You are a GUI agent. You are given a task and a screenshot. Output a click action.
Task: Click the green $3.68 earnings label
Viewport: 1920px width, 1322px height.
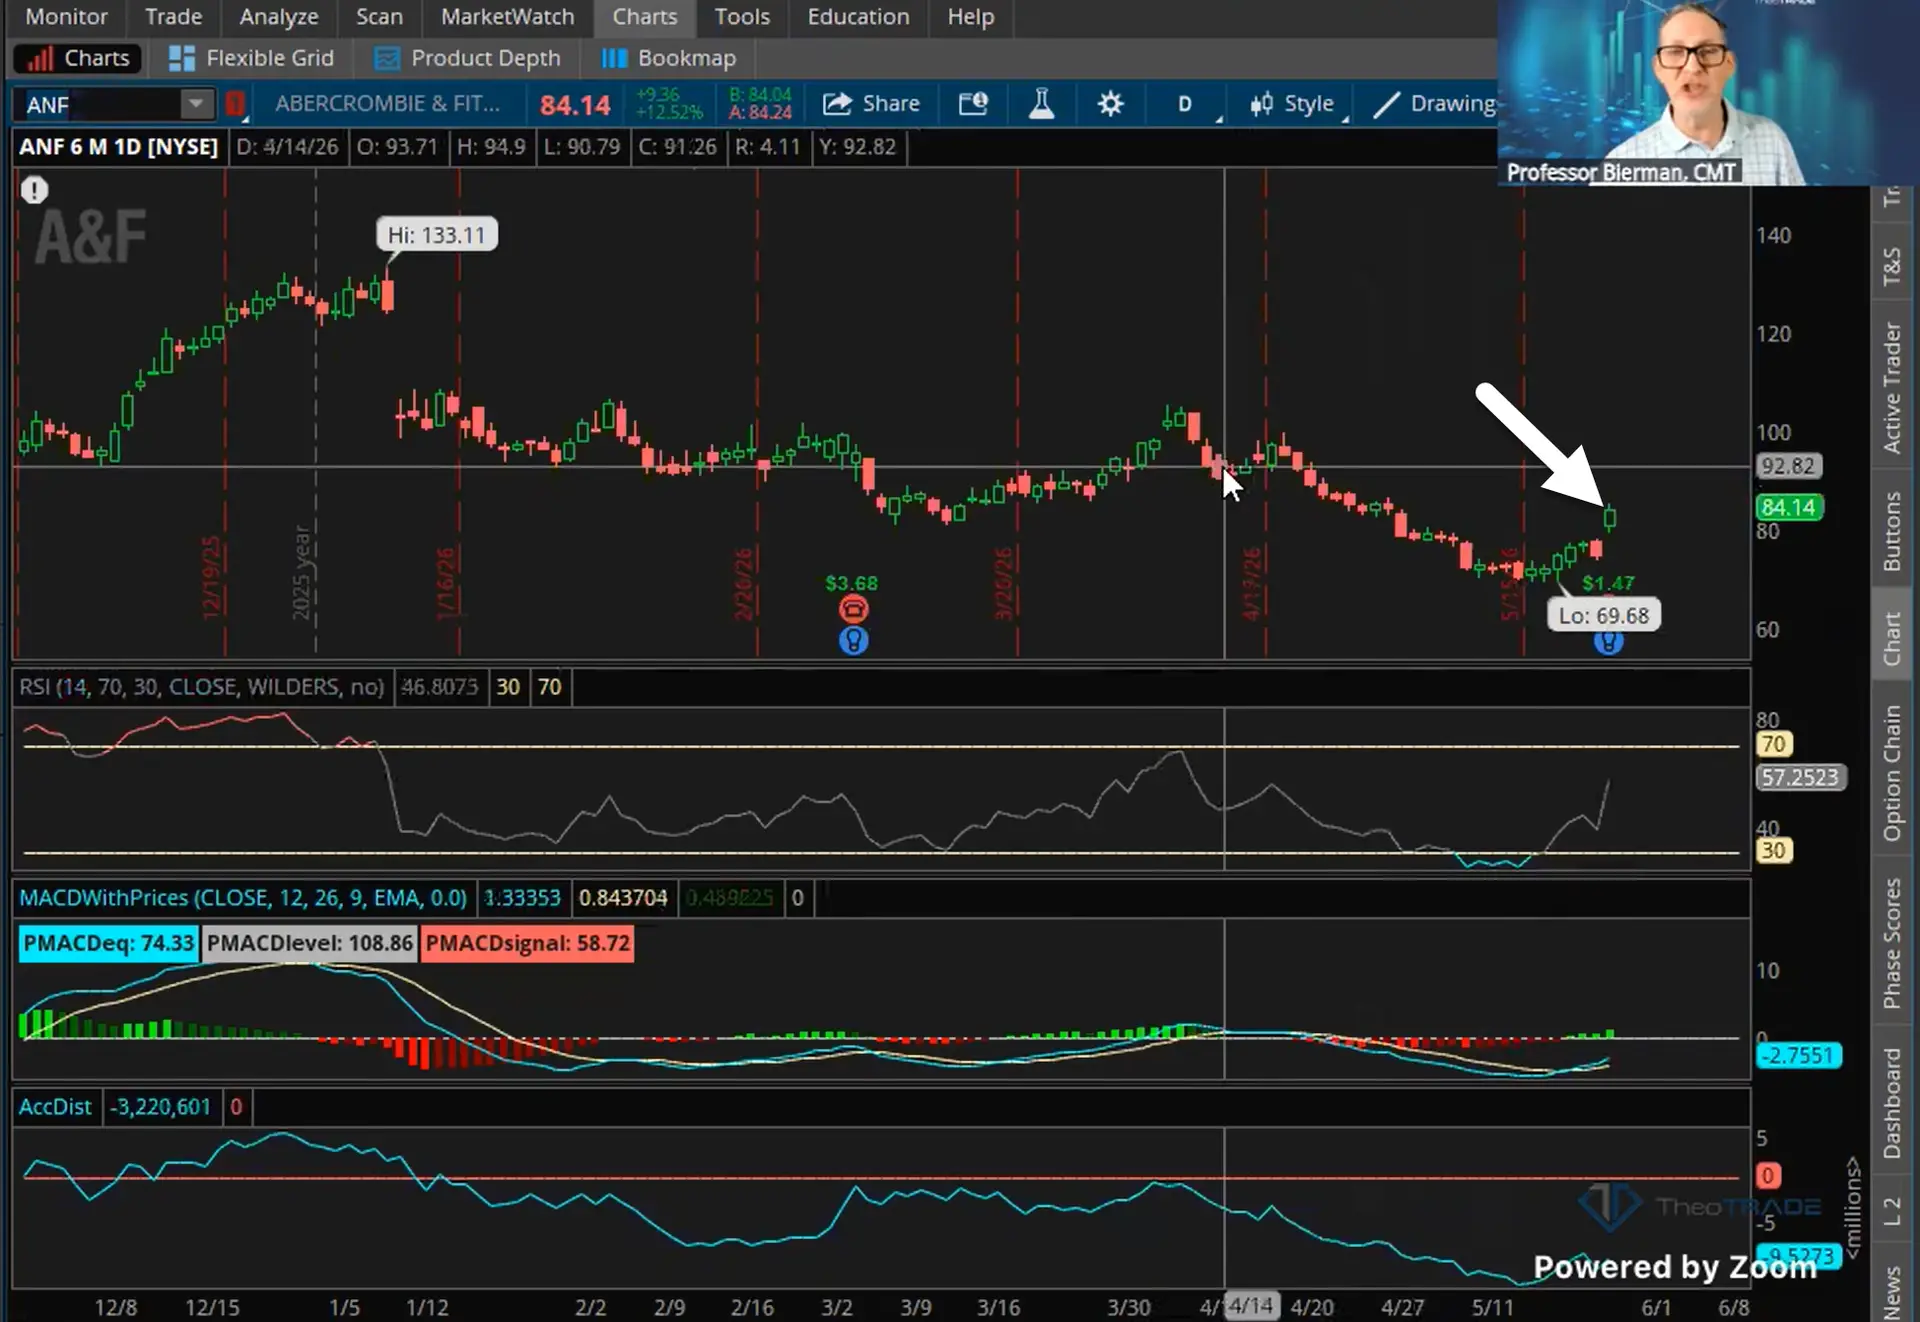pos(852,583)
